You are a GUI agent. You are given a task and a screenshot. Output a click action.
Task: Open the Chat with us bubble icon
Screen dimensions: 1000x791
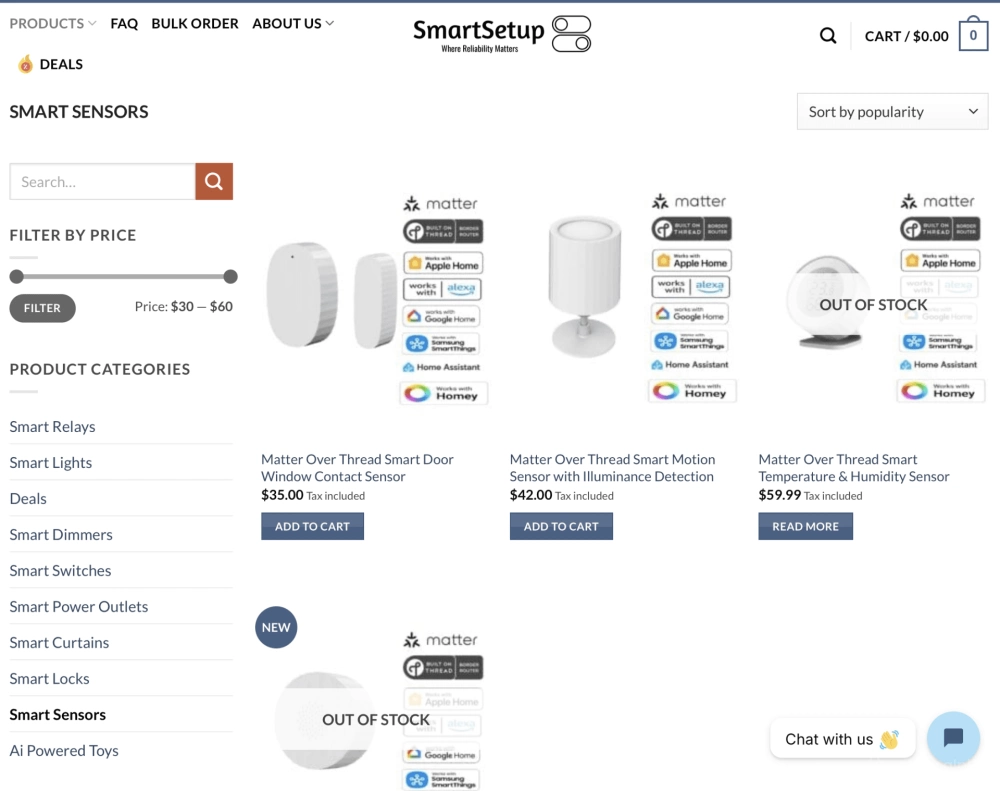click(x=953, y=739)
